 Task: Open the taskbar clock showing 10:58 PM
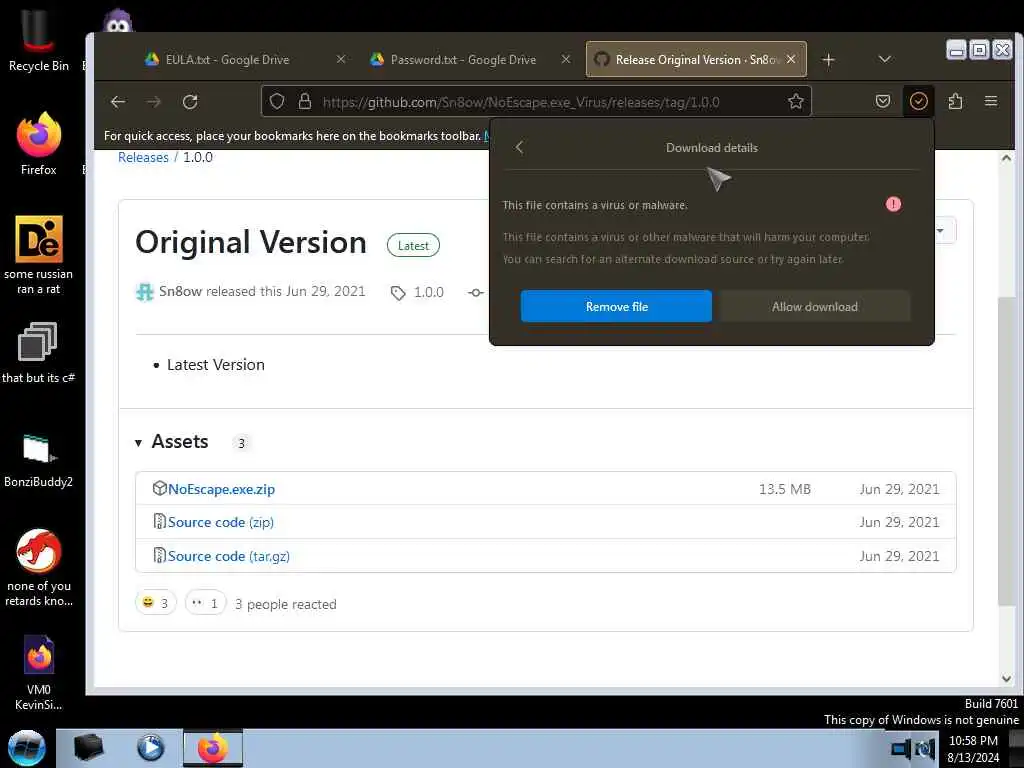pos(973,749)
